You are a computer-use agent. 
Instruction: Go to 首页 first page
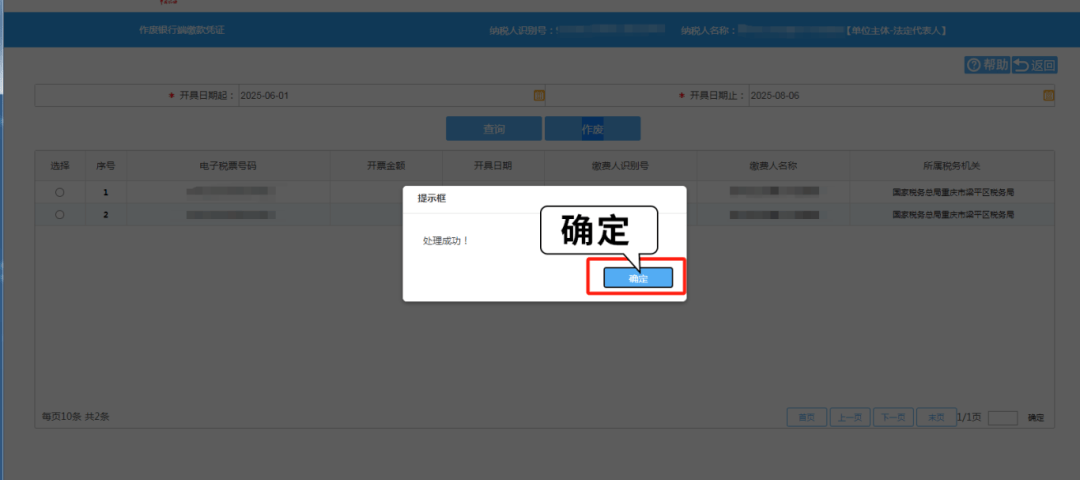807,417
